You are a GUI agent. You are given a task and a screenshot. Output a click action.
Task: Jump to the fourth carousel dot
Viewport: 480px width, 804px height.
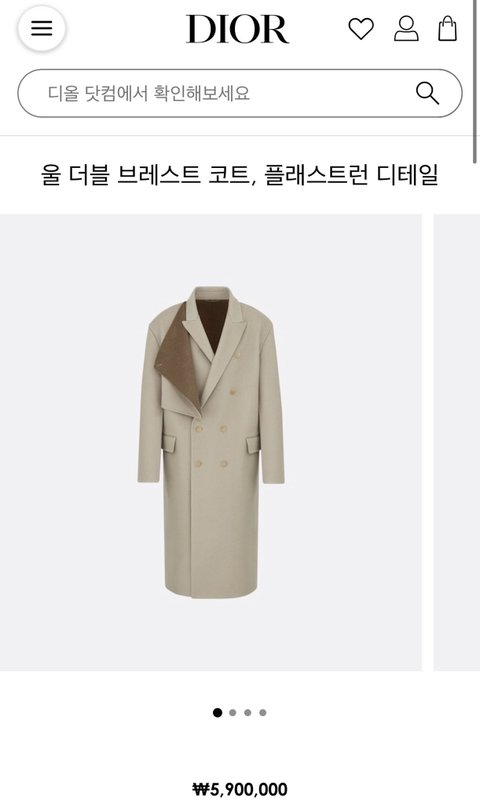point(263,712)
